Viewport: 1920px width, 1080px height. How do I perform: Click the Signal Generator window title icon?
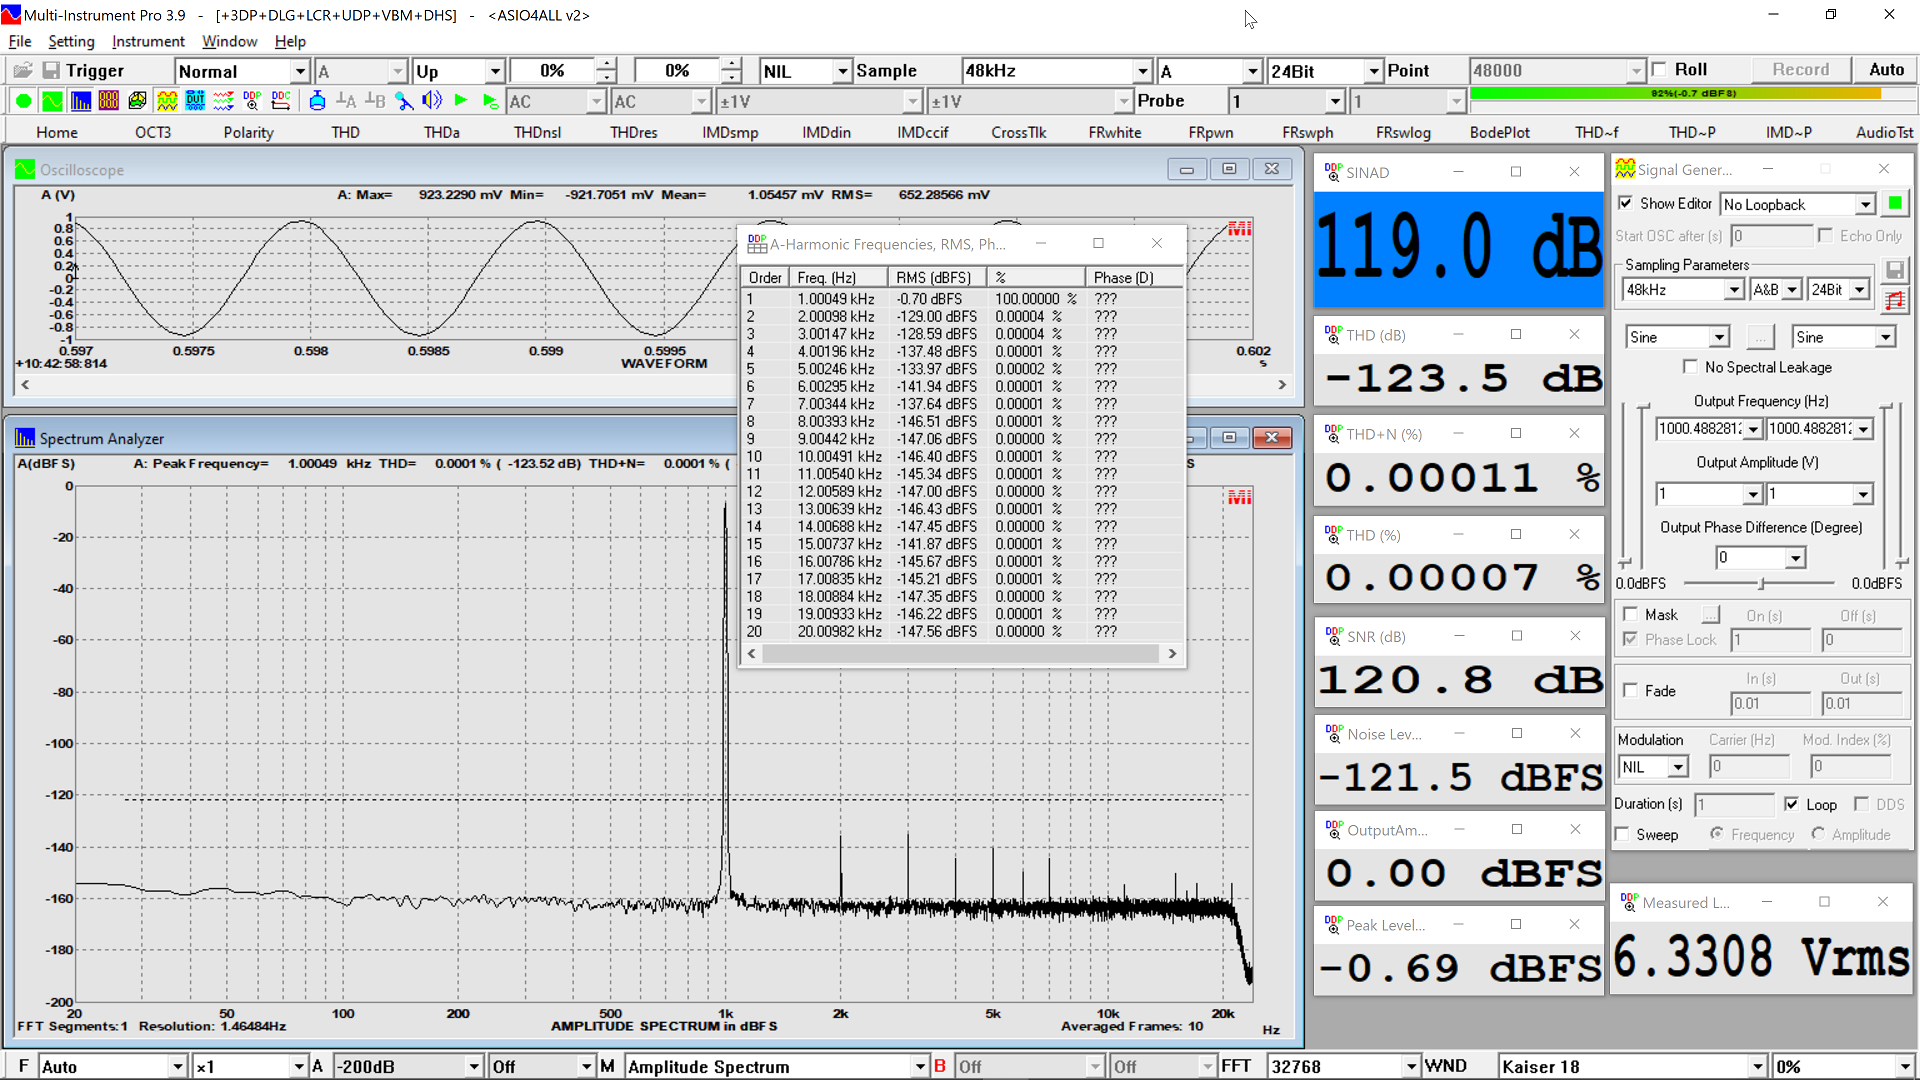click(1625, 169)
